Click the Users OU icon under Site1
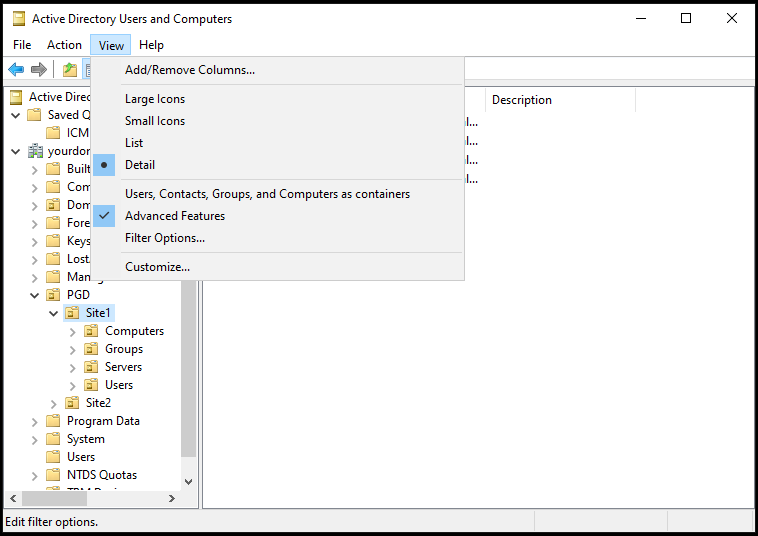758x536 pixels. (x=91, y=385)
